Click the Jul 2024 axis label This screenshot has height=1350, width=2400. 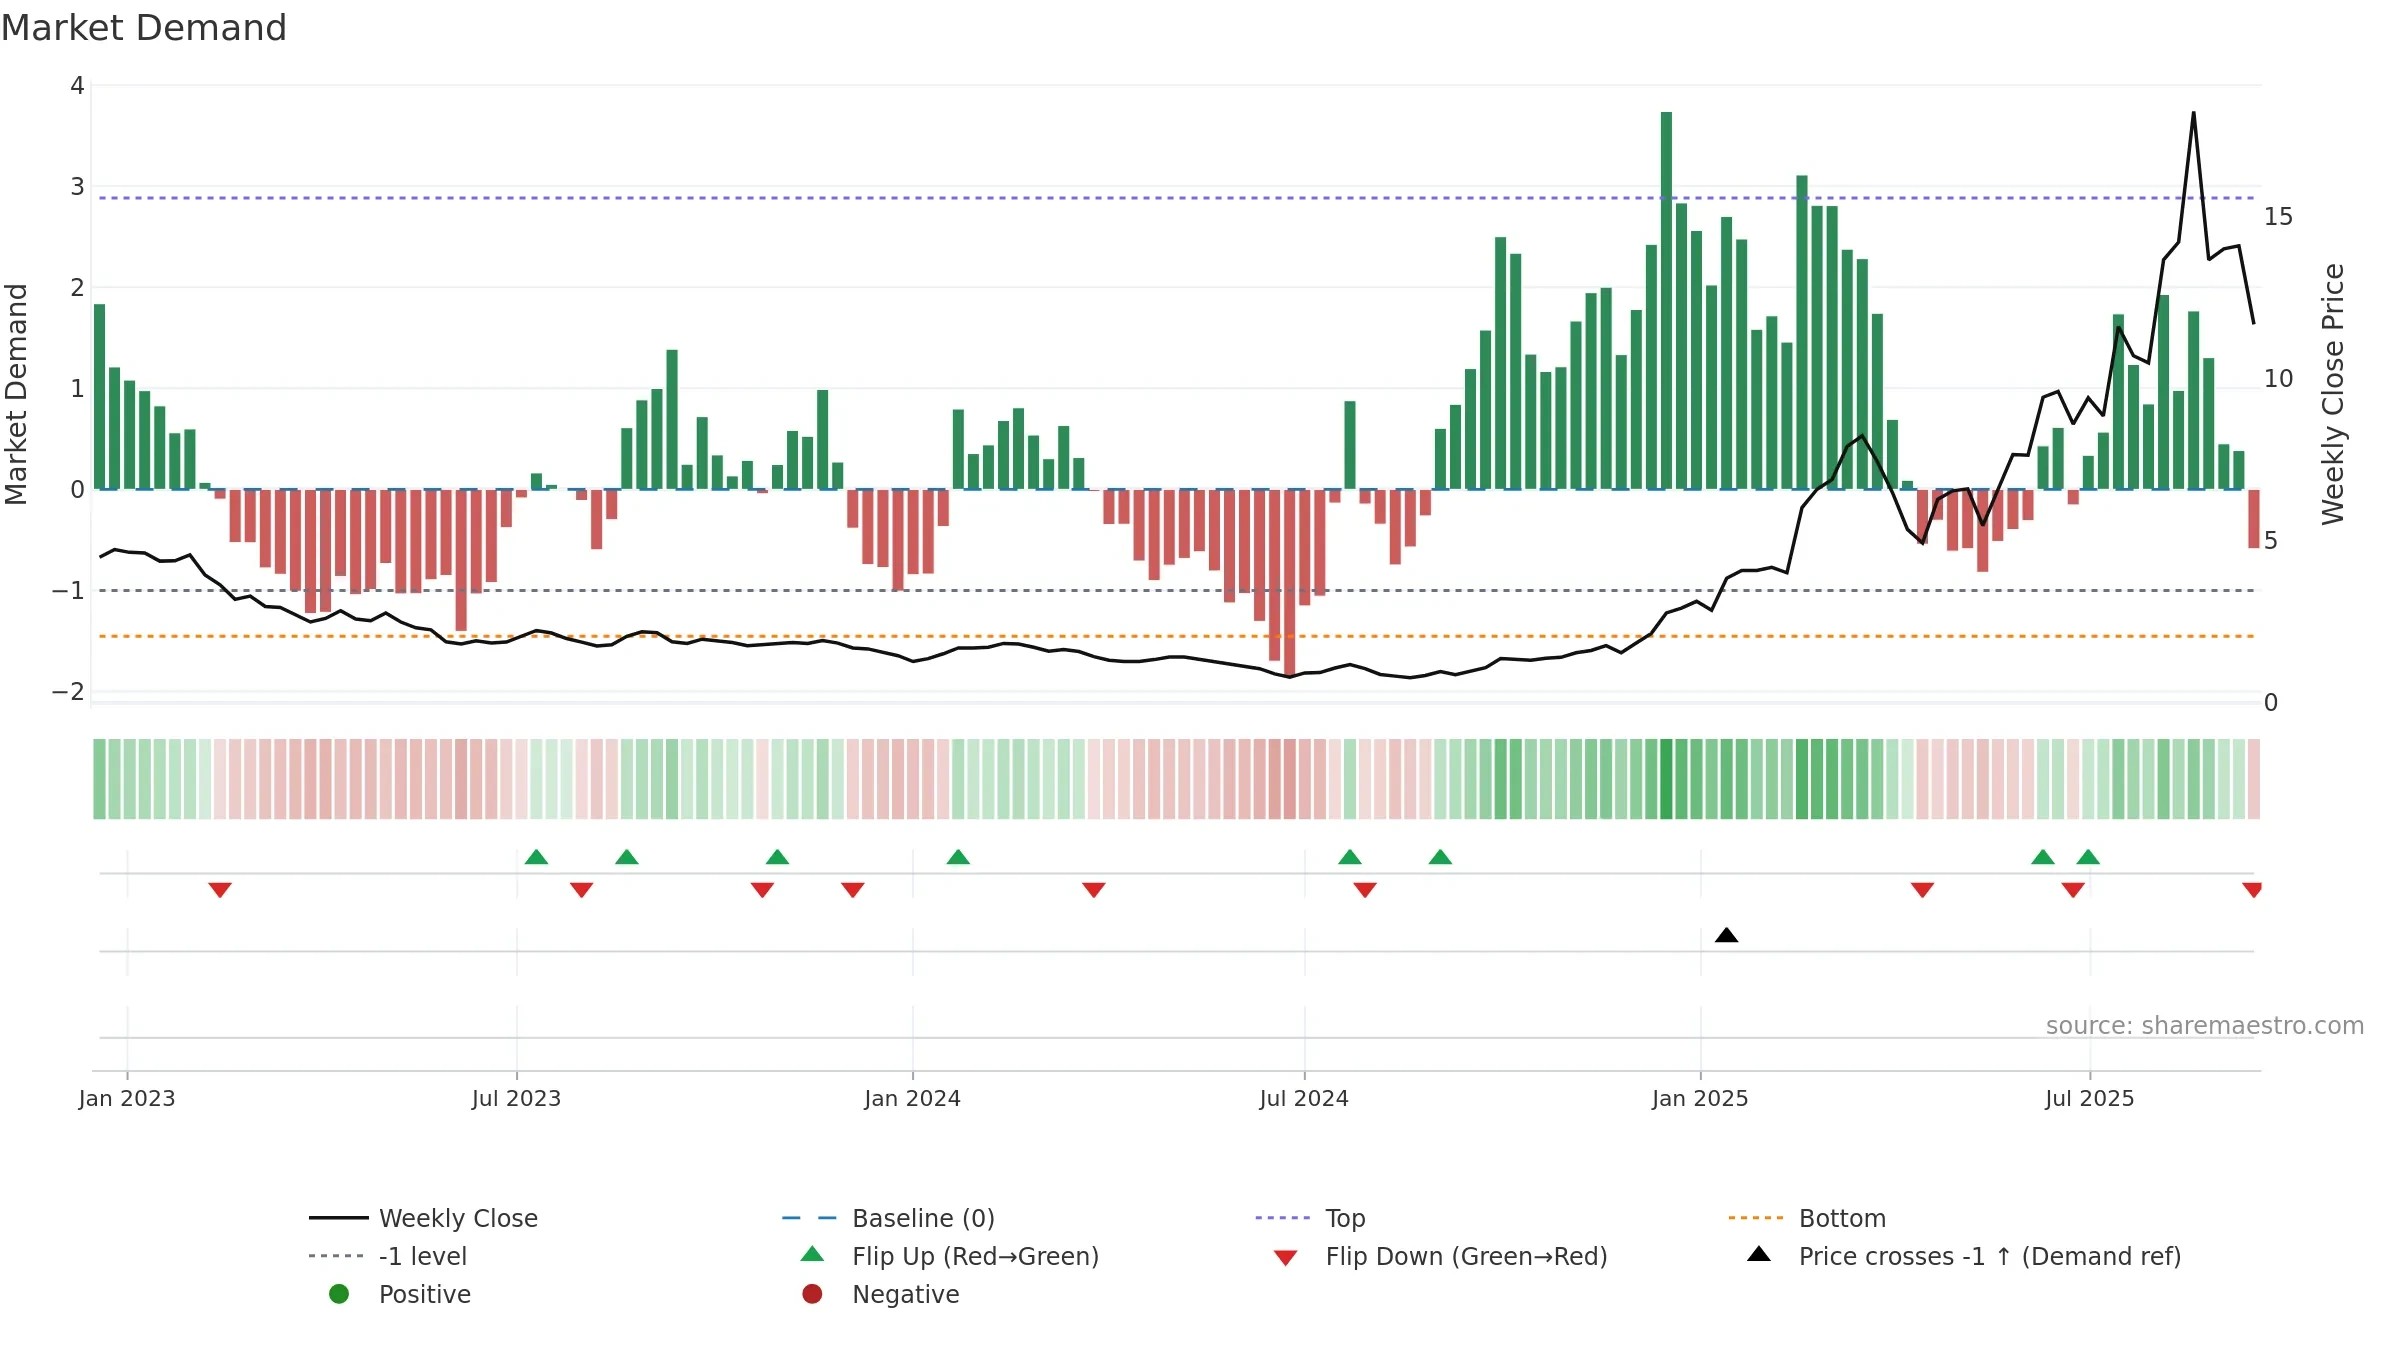point(1304,1098)
